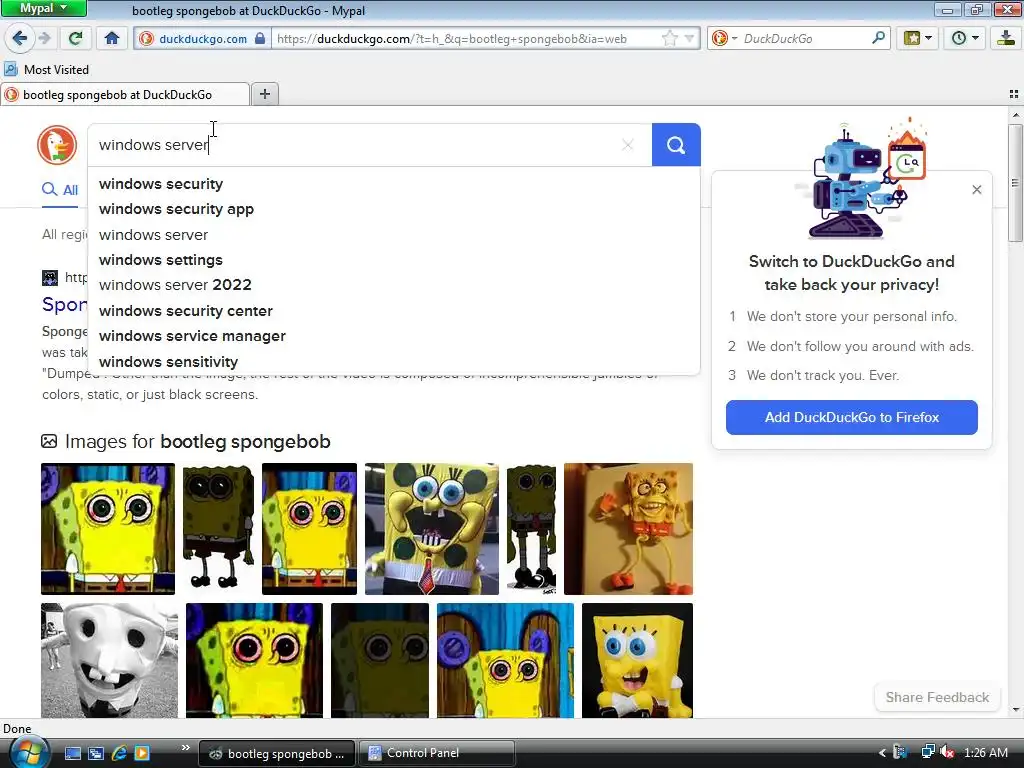Screen dimensions: 1024x768
Task: Switch to Control Panel taskbar button
Action: pos(438,753)
